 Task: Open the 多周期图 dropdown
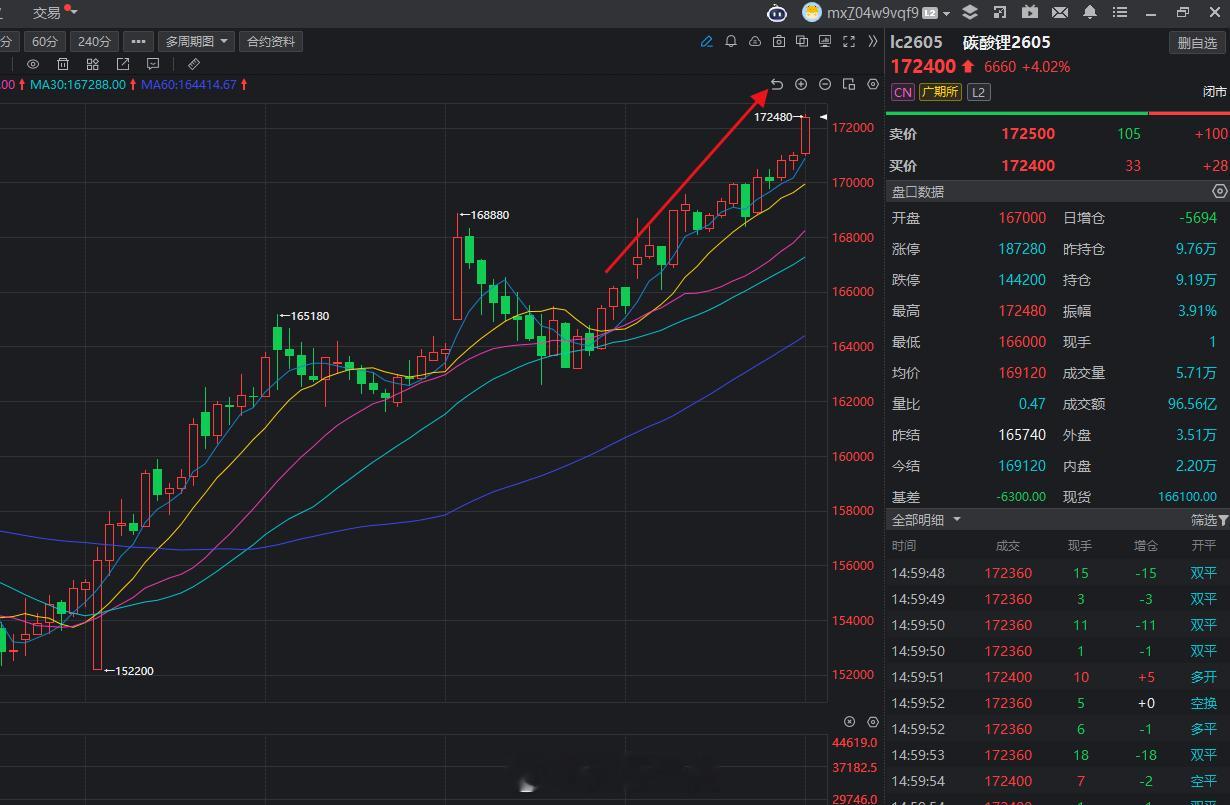pyautogui.click(x=196, y=41)
